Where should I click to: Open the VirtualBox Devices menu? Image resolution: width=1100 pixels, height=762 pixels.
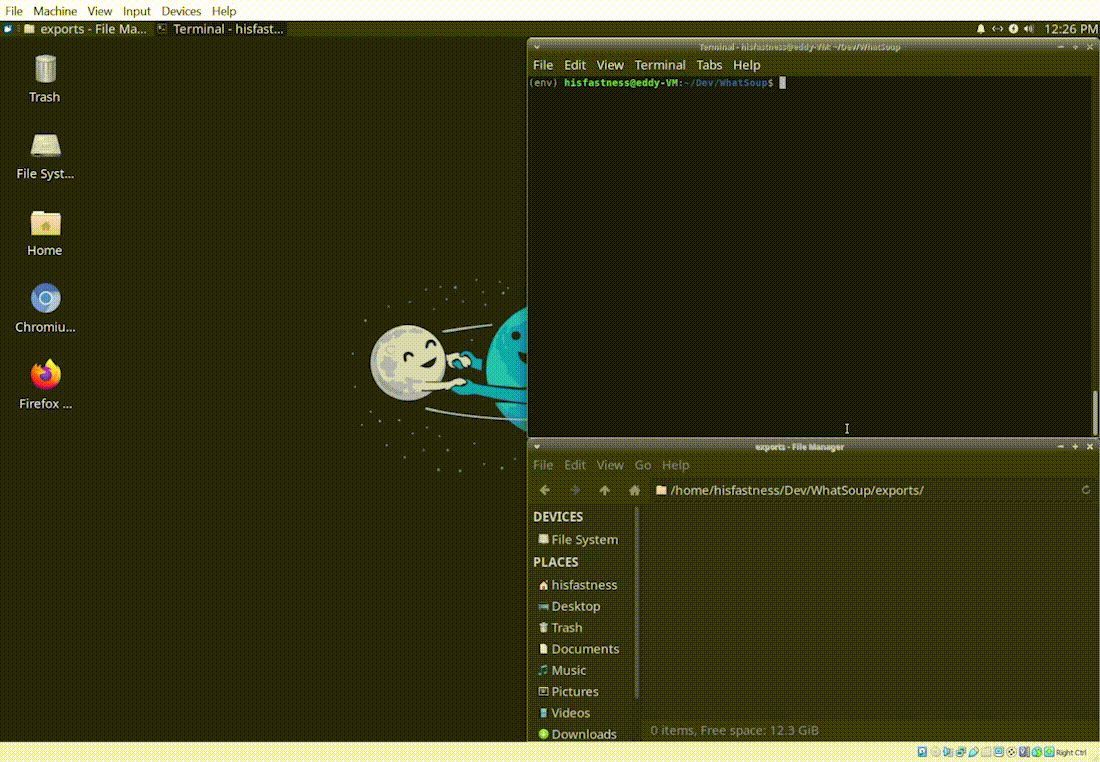pyautogui.click(x=181, y=11)
